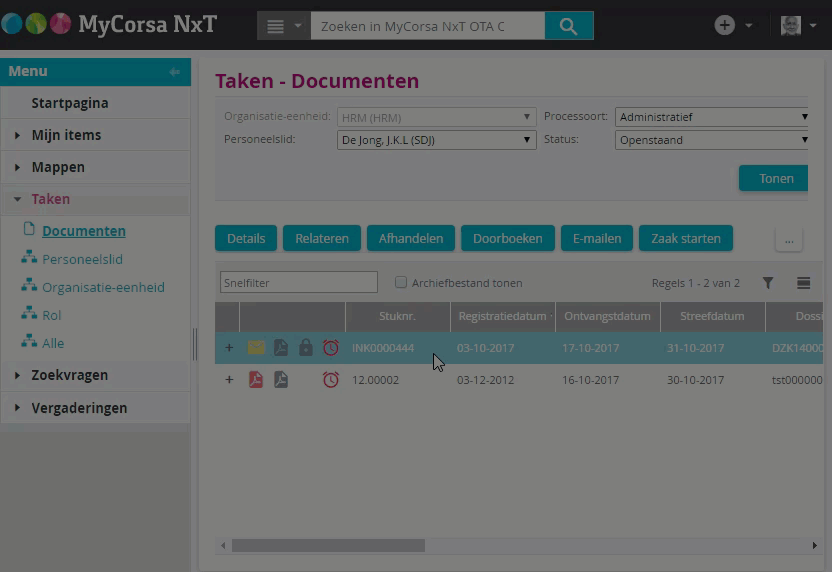Viewport: 832px width, 572px height.
Task: Click the lock icon in row INK0000444
Action: [306, 348]
